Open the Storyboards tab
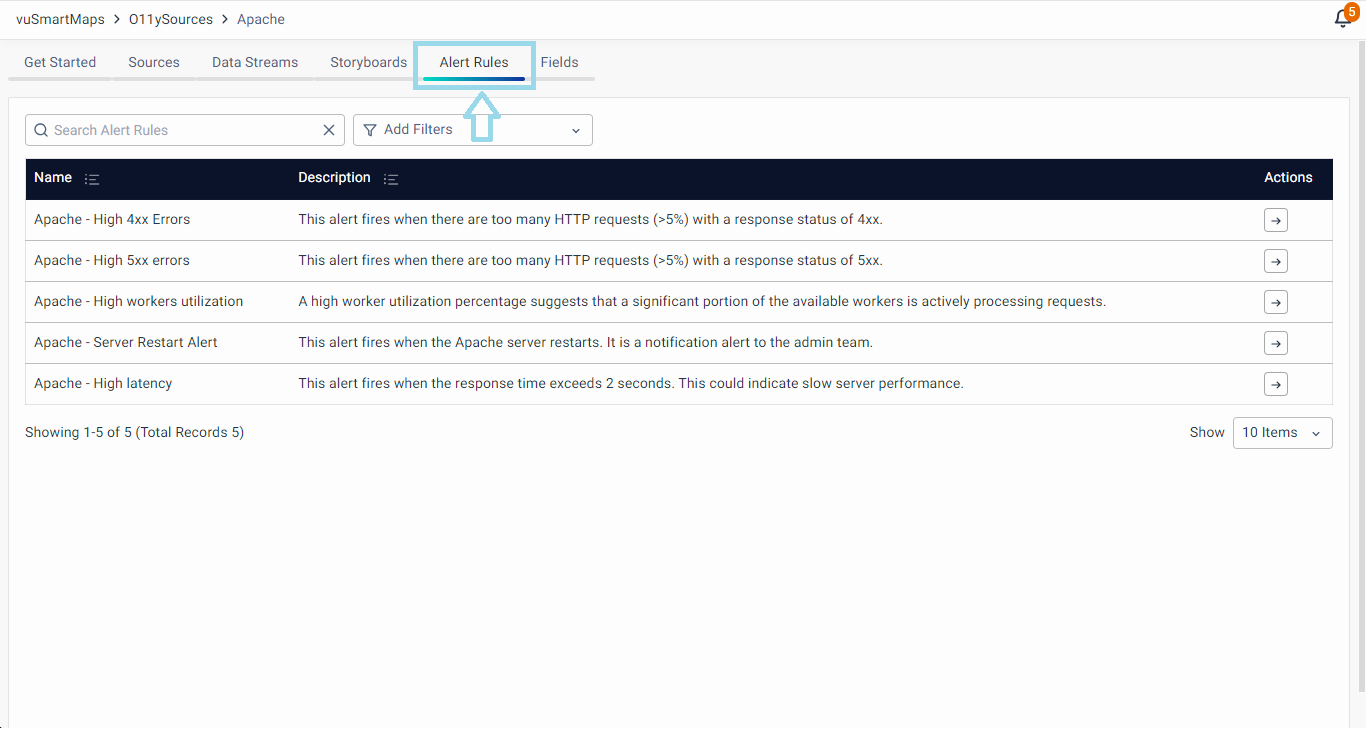Image resolution: width=1366 pixels, height=729 pixels. [x=368, y=62]
